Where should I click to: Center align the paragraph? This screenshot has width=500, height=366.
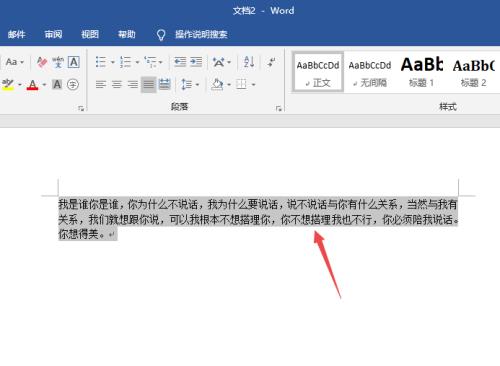point(117,84)
